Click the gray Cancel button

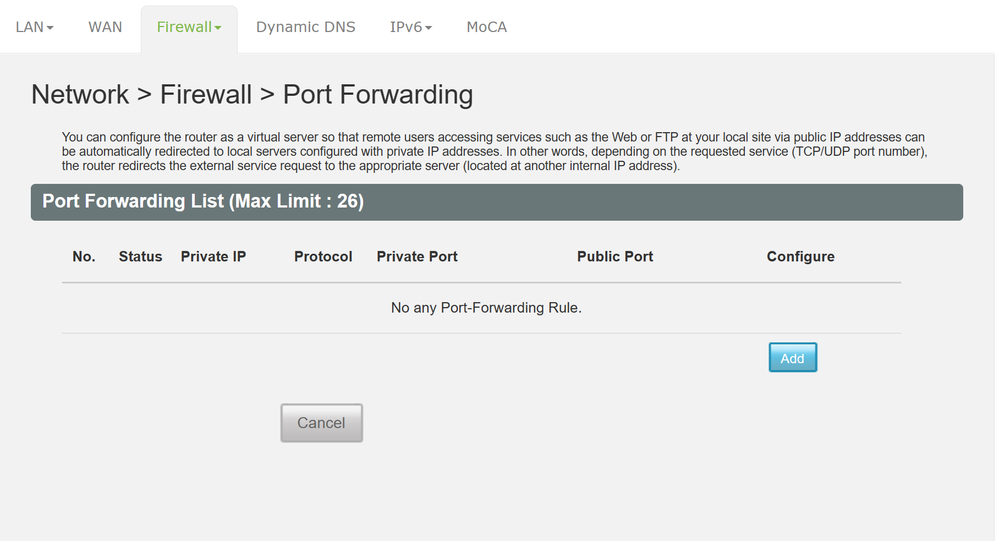click(321, 423)
